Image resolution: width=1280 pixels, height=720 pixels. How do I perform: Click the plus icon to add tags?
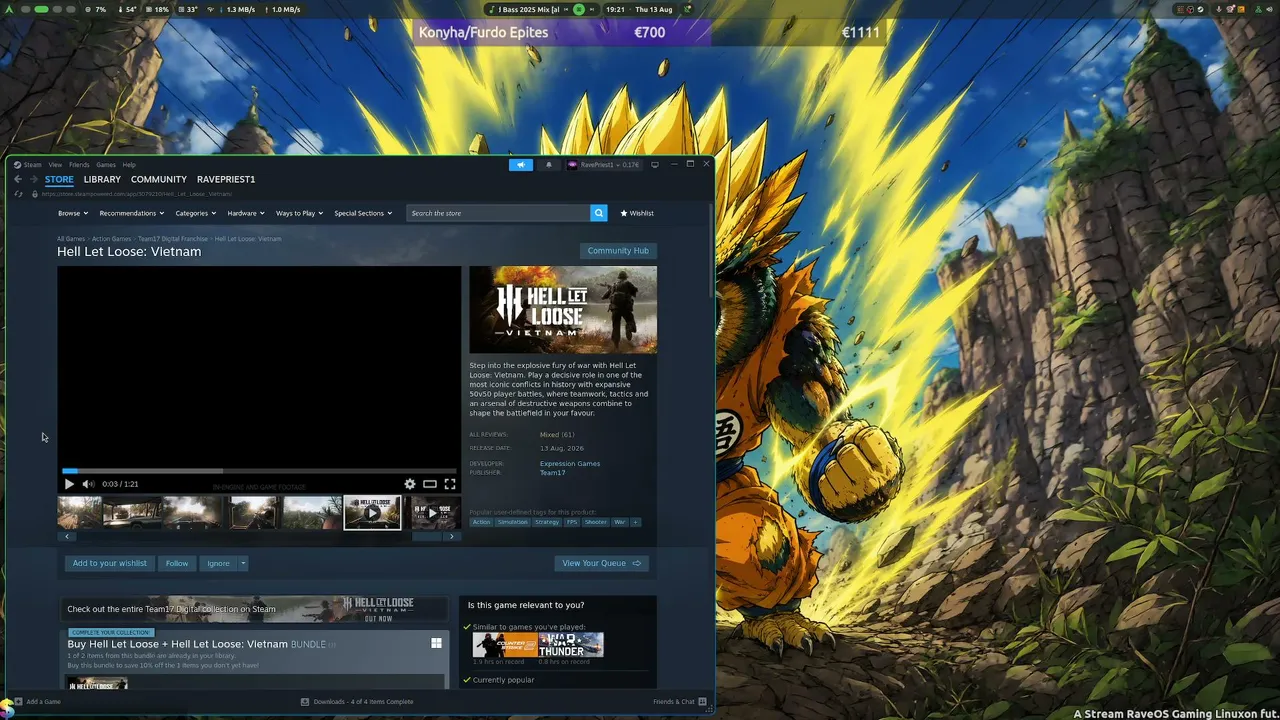coord(635,522)
